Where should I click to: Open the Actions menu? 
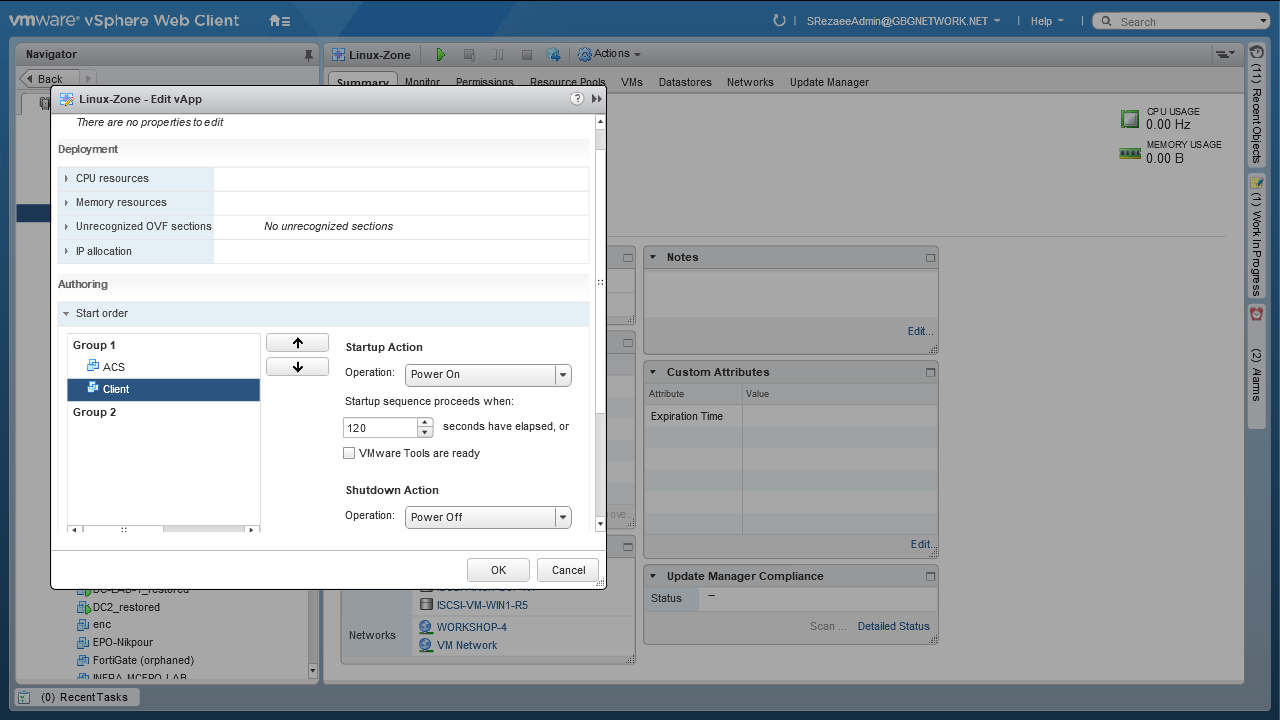coord(610,54)
